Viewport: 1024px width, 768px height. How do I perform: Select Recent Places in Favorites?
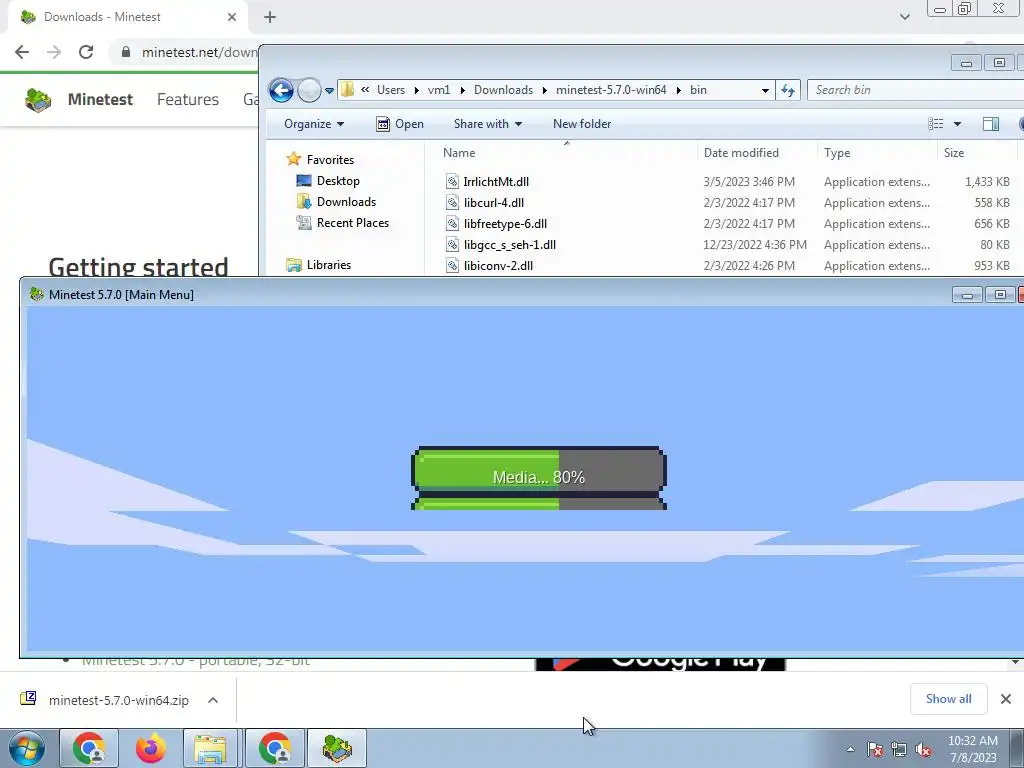[343, 223]
